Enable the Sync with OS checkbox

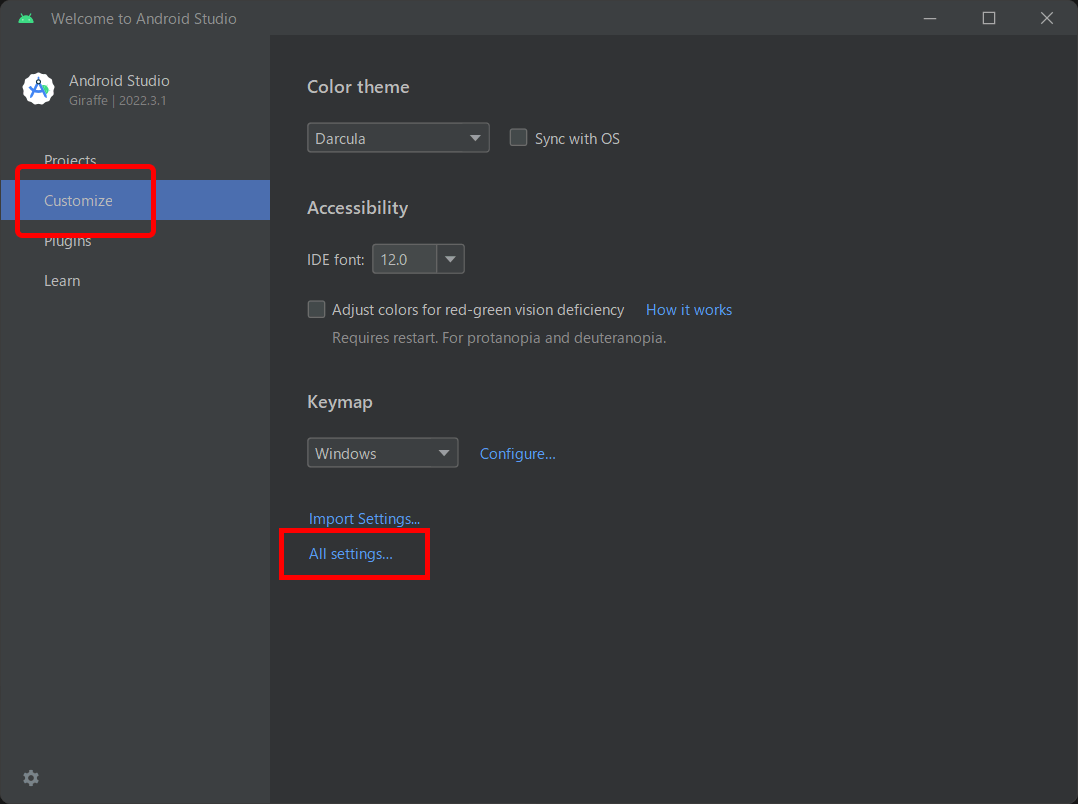(518, 138)
